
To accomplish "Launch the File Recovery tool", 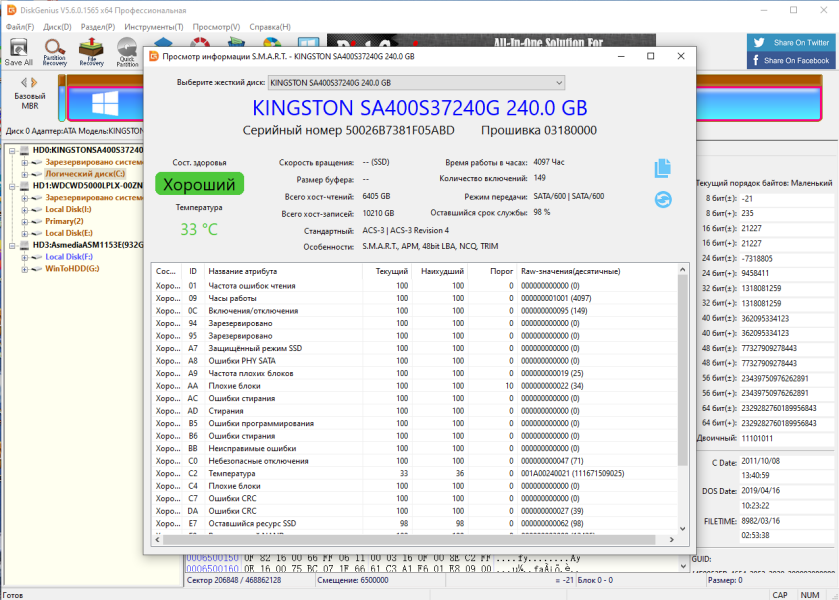I will (91, 52).
